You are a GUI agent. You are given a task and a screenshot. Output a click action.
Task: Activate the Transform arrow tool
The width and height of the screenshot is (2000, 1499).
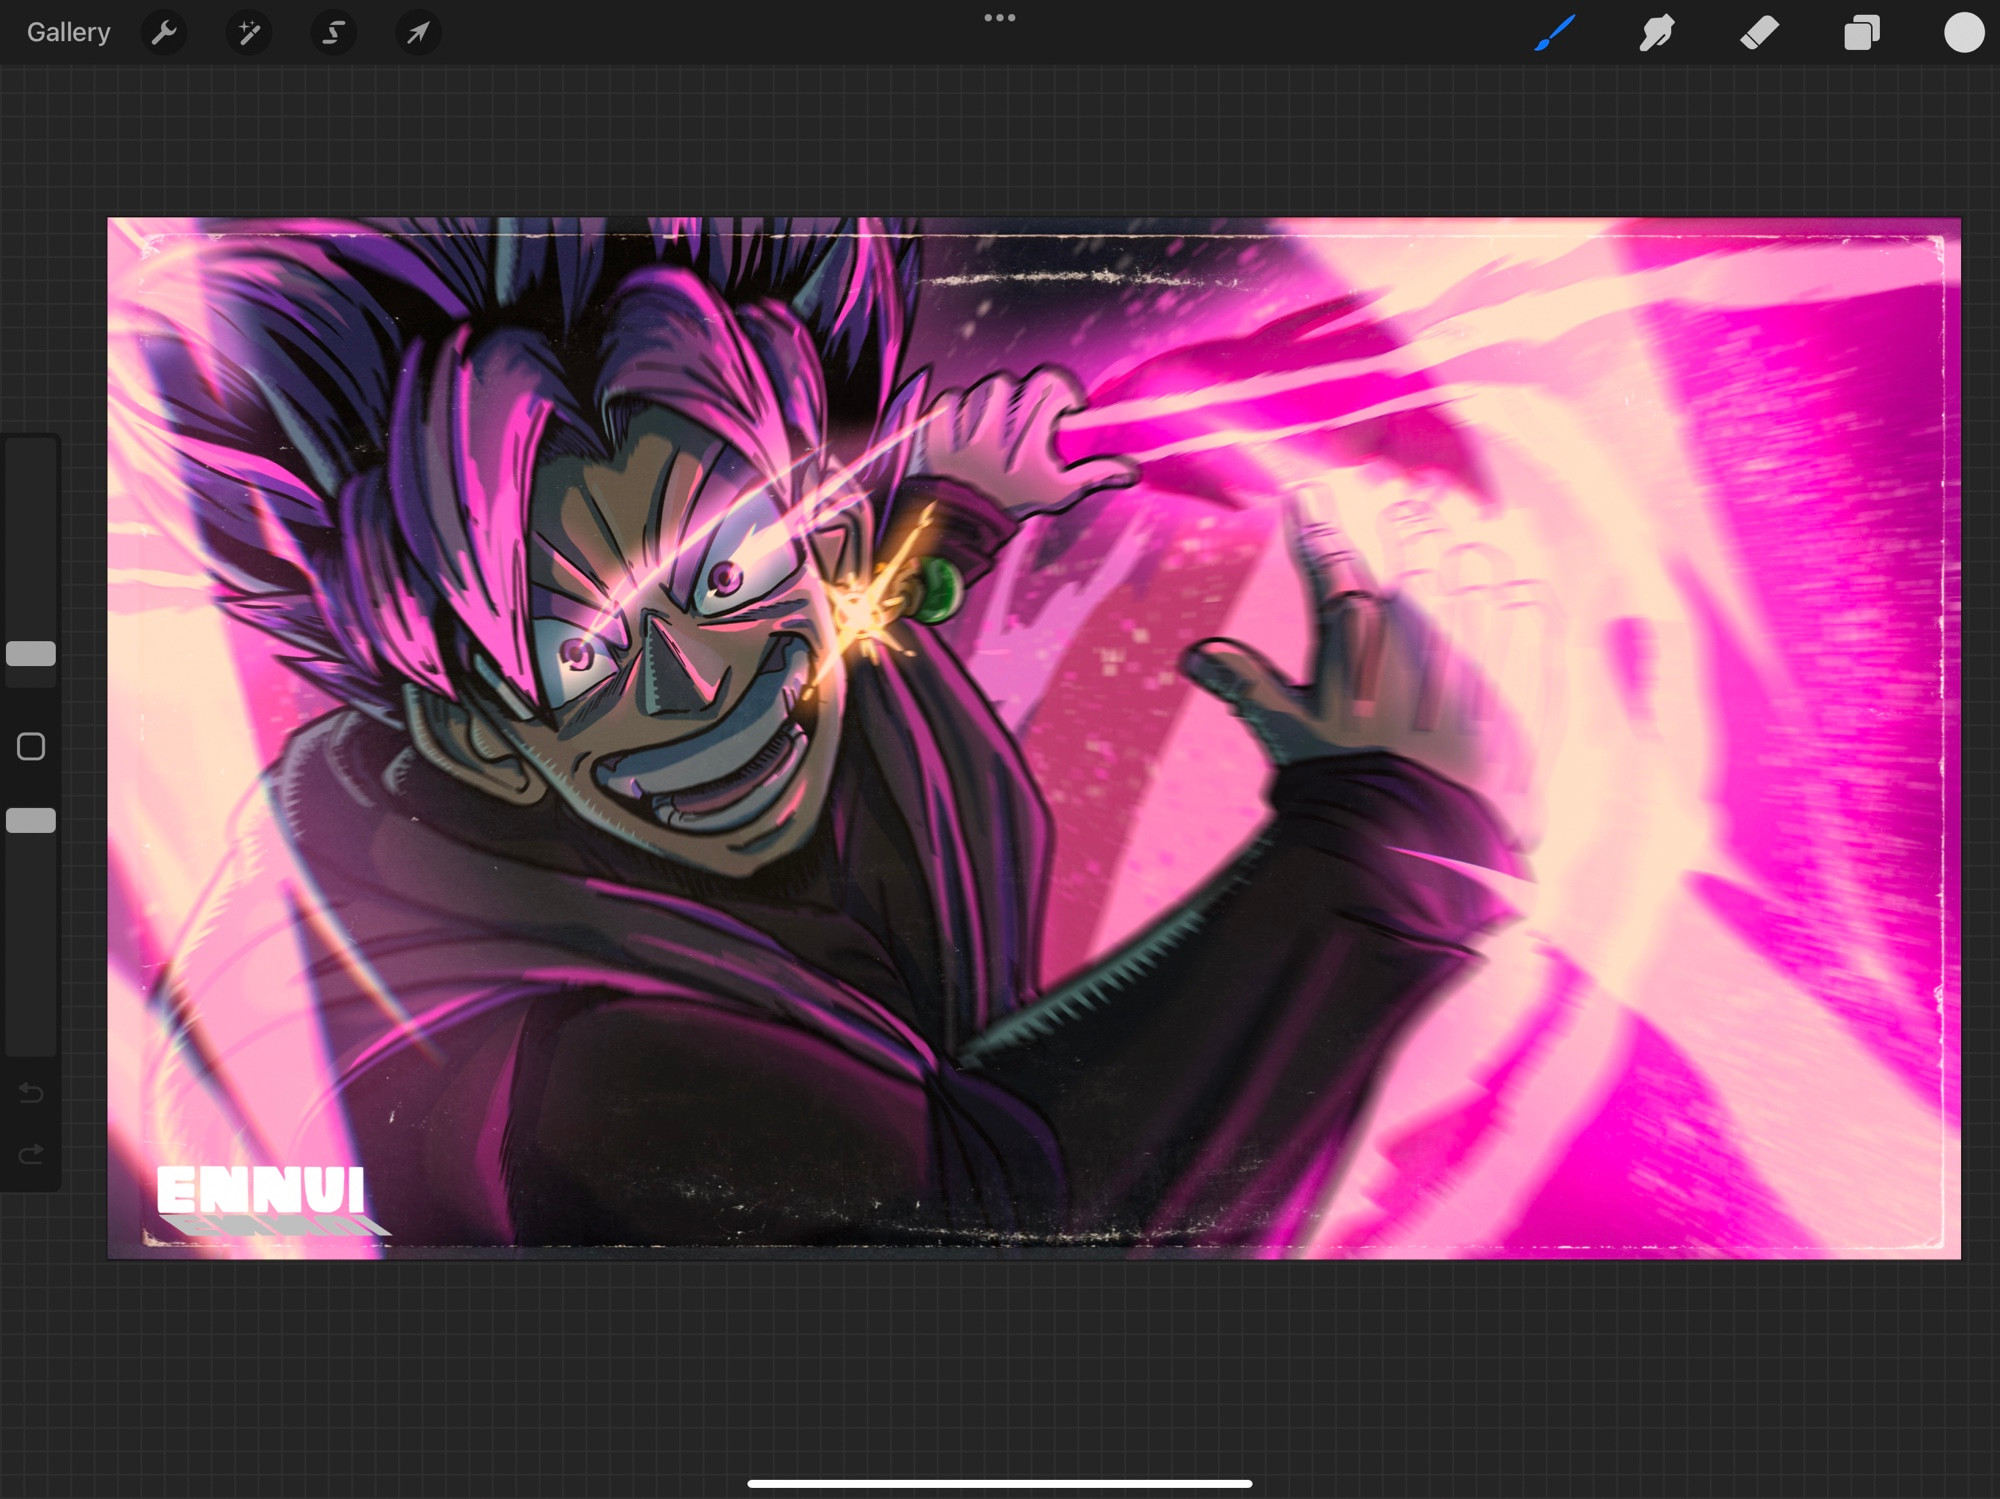(418, 33)
